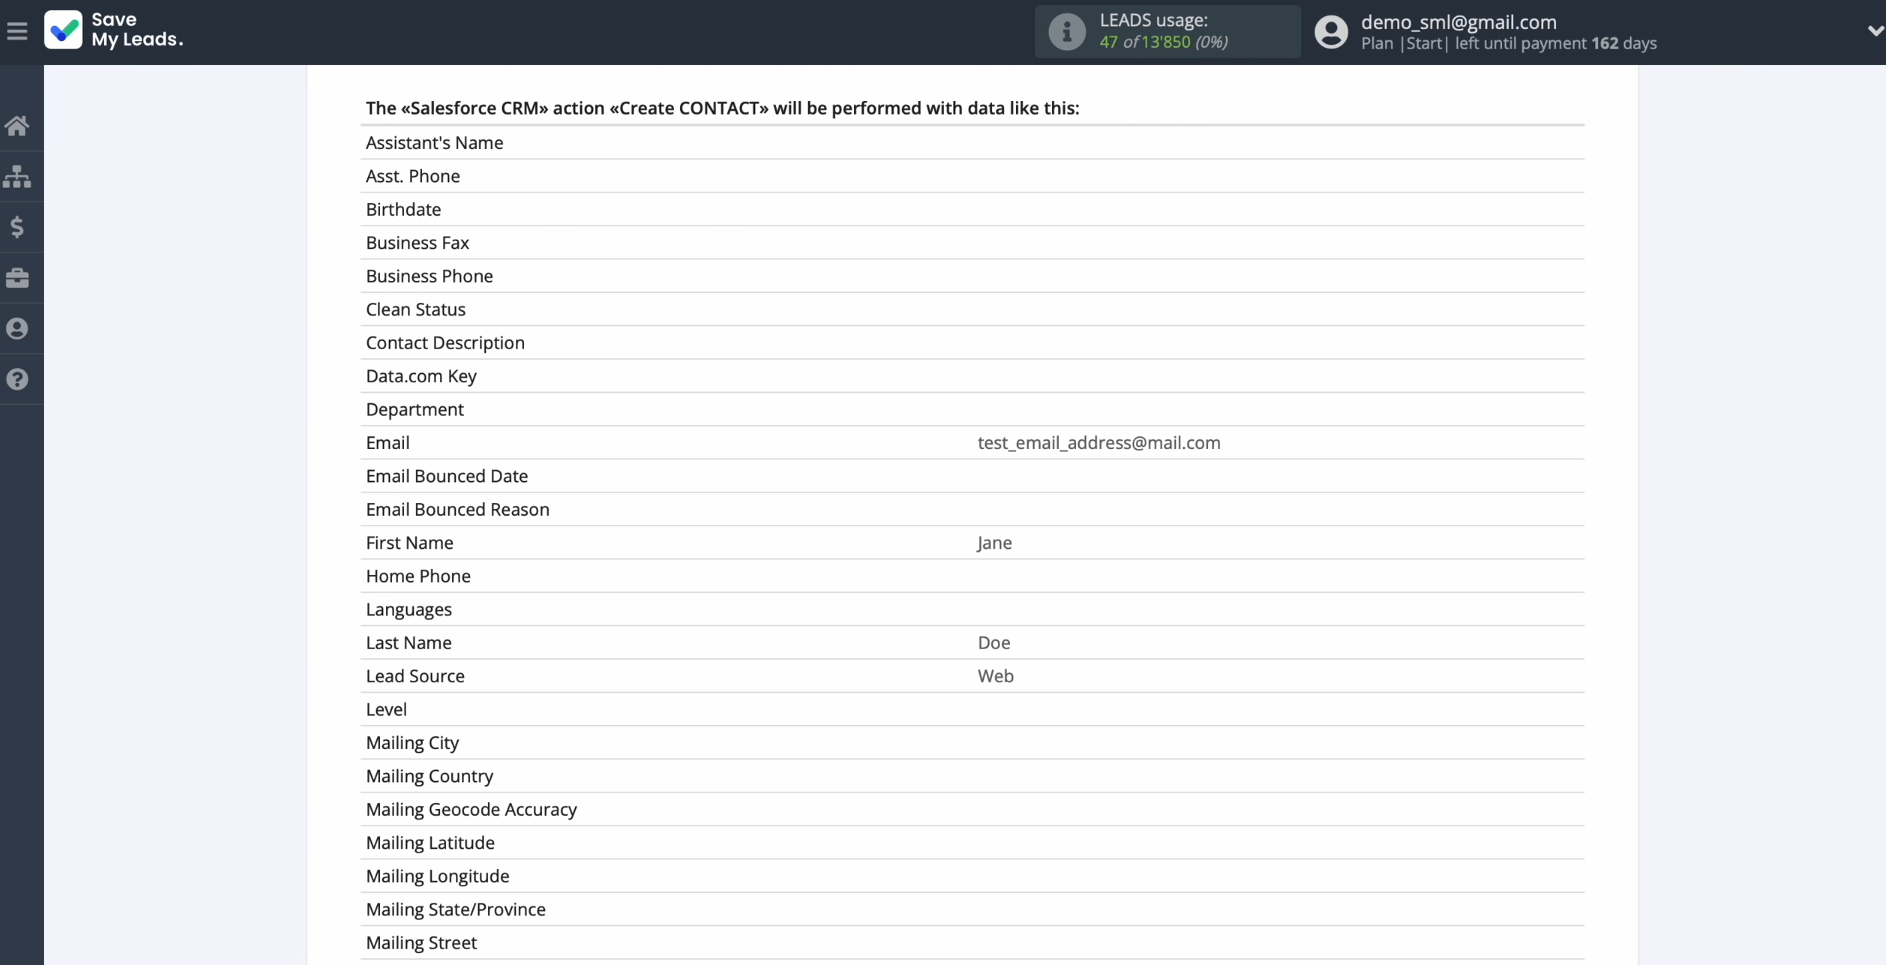
Task: Click the Last Name field label
Action: [x=409, y=642]
